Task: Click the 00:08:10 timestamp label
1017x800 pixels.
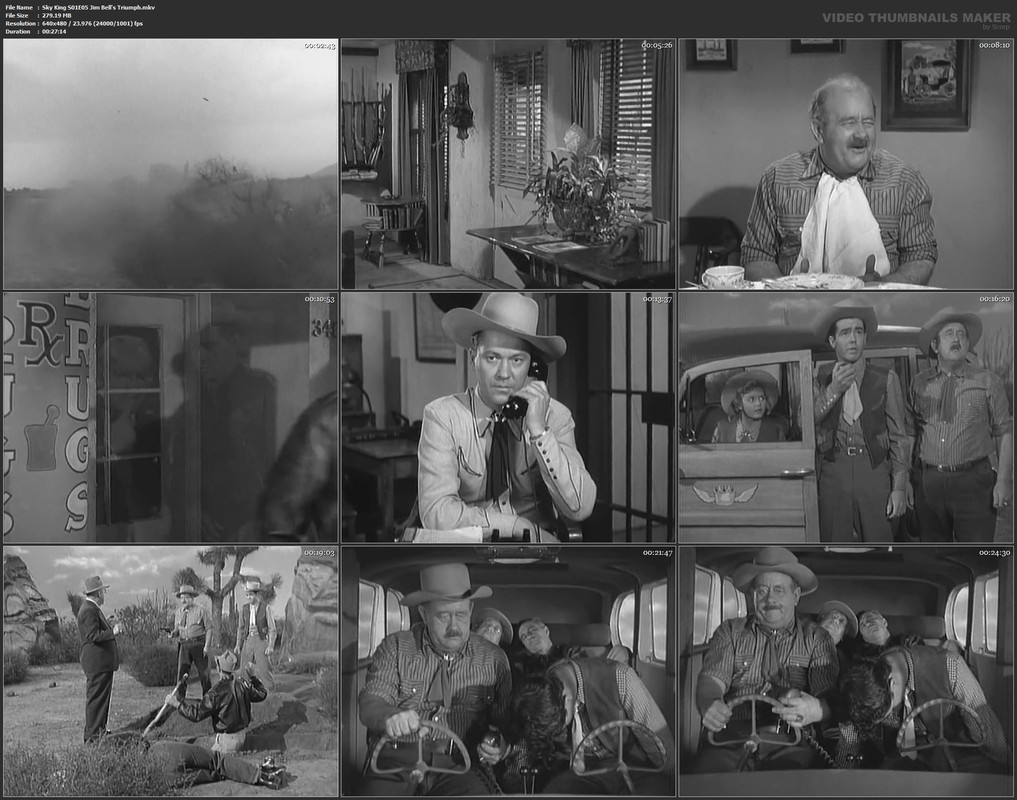Action: tap(994, 45)
